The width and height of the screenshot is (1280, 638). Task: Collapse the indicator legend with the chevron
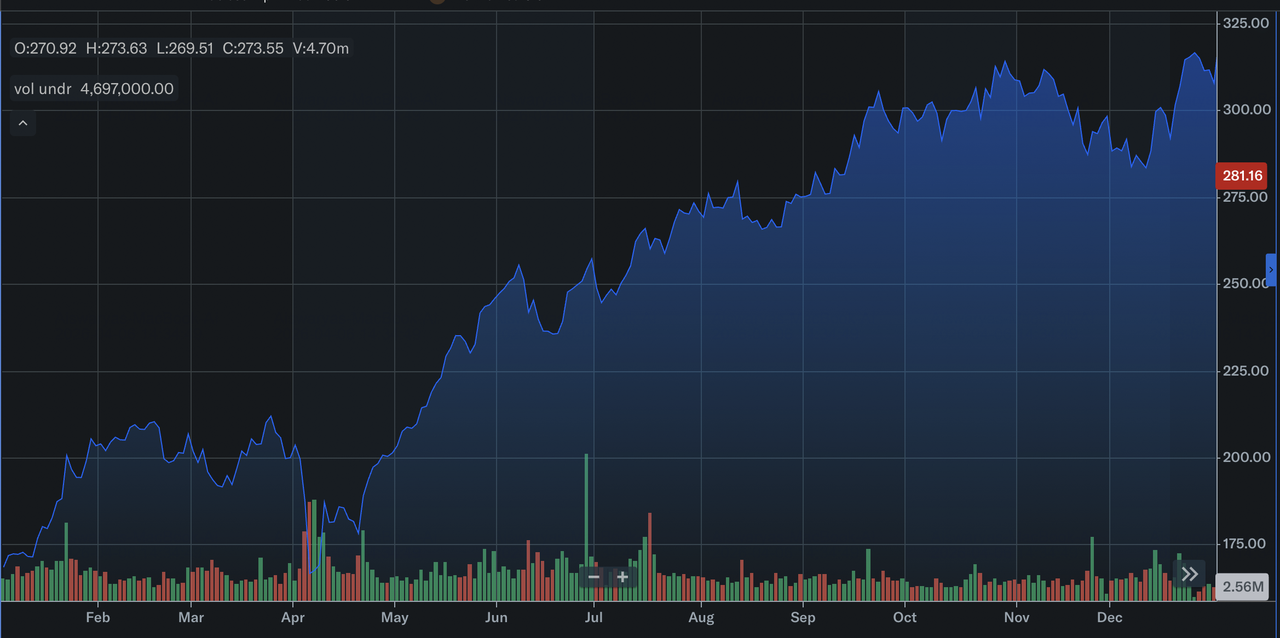[x=23, y=124]
